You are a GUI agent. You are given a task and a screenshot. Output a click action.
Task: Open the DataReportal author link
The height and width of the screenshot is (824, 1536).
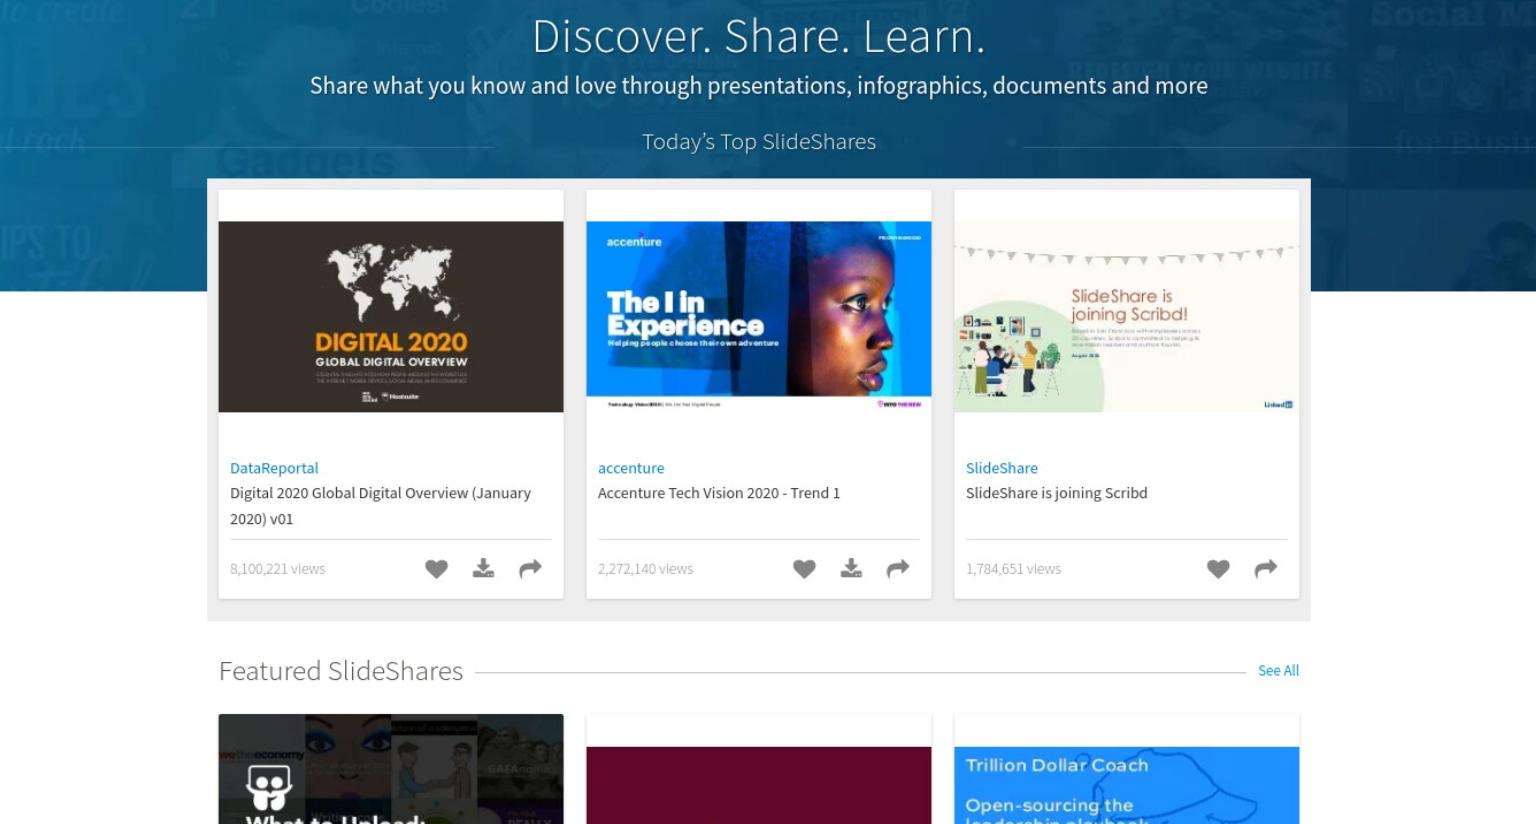274,468
